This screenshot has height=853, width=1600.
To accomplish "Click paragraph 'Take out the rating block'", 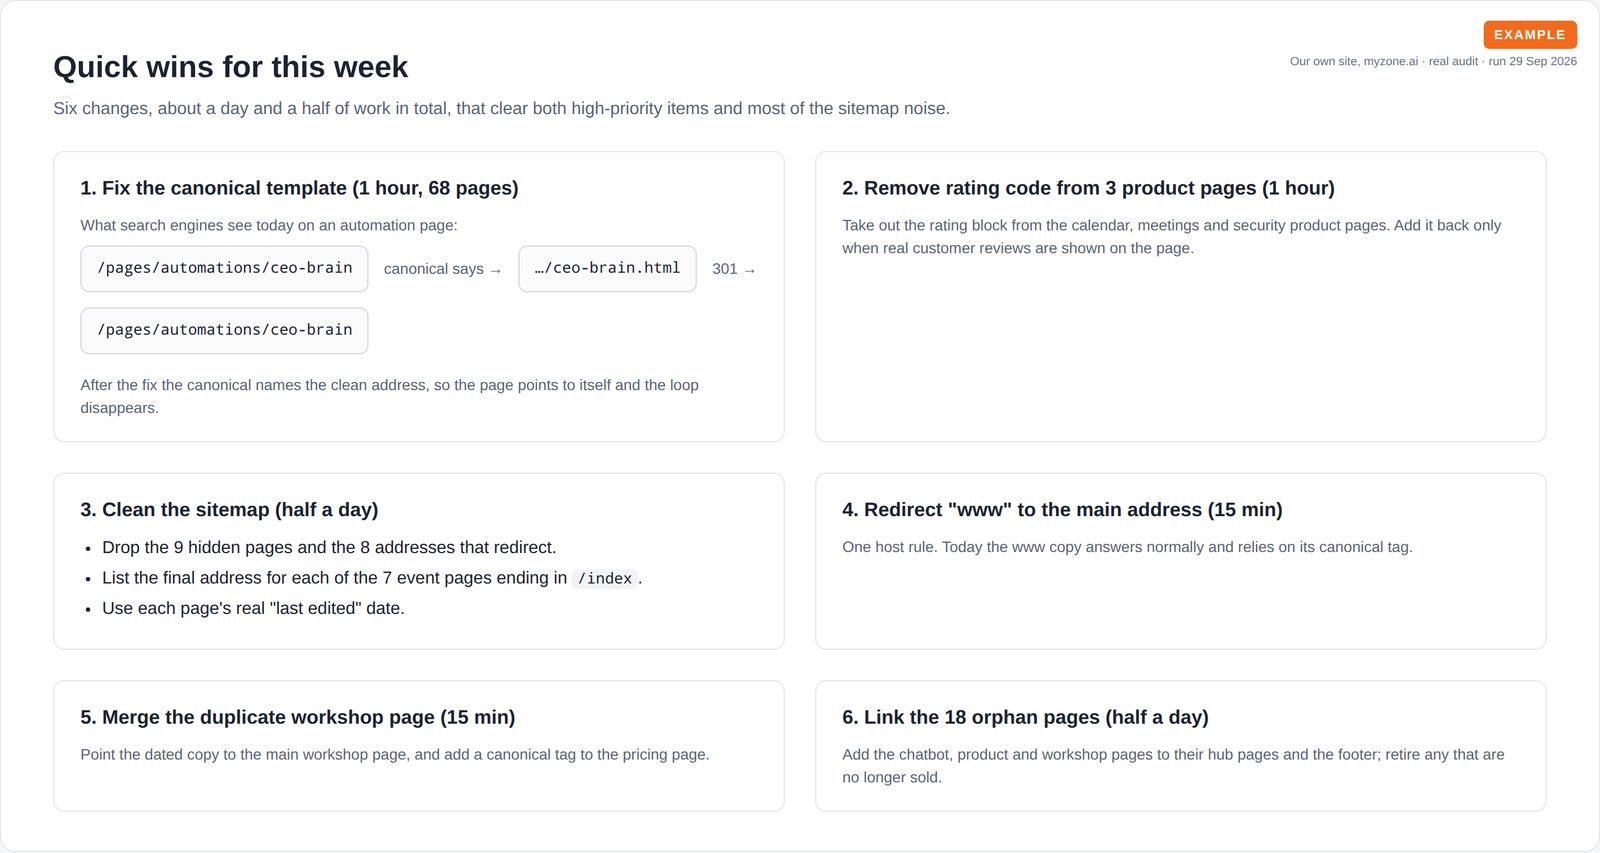I will [x=1171, y=237].
